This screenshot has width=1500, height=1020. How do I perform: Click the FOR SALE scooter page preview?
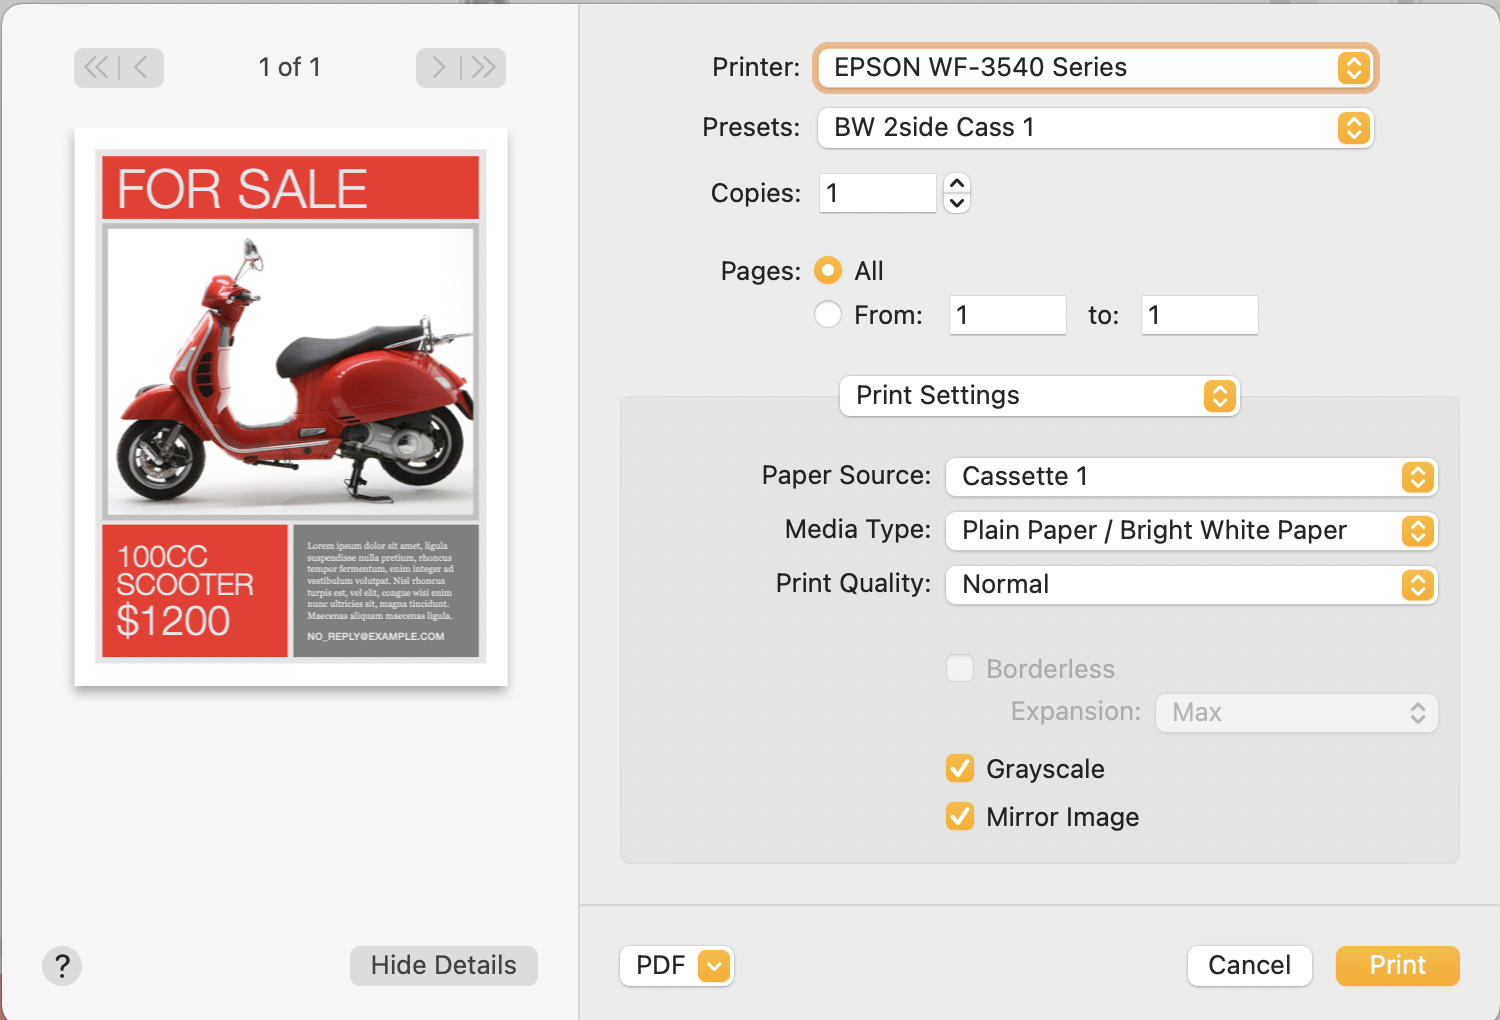(291, 407)
